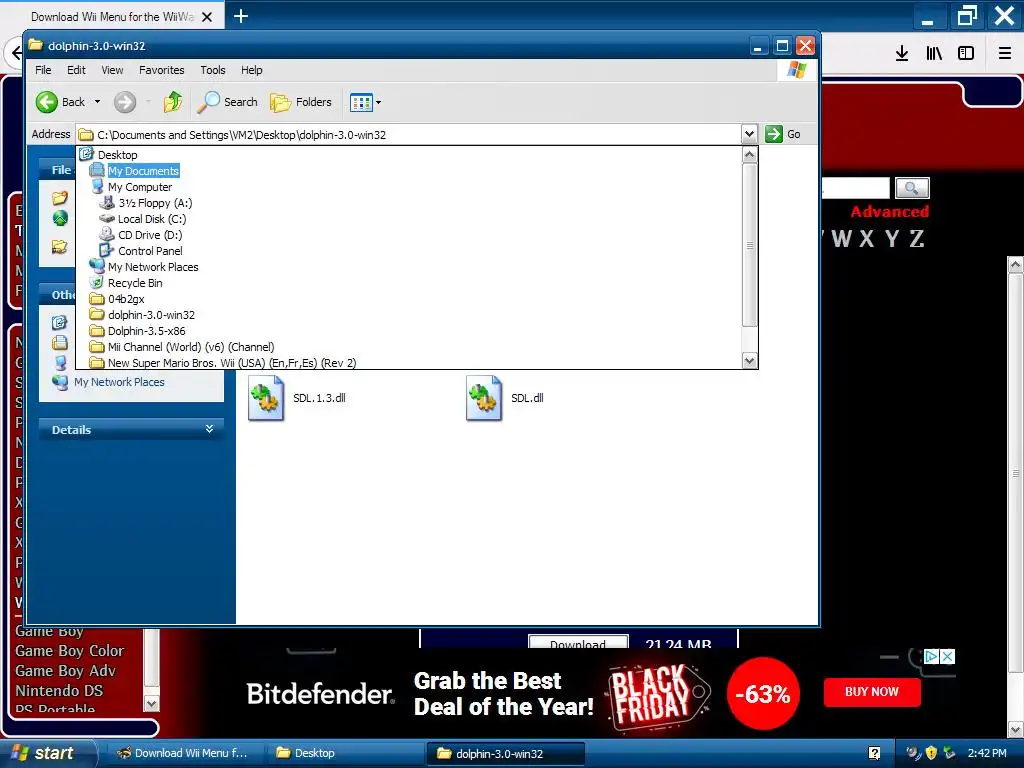The width and height of the screenshot is (1024, 768).
Task: Select the SDL.dll file icon
Action: 484,398
